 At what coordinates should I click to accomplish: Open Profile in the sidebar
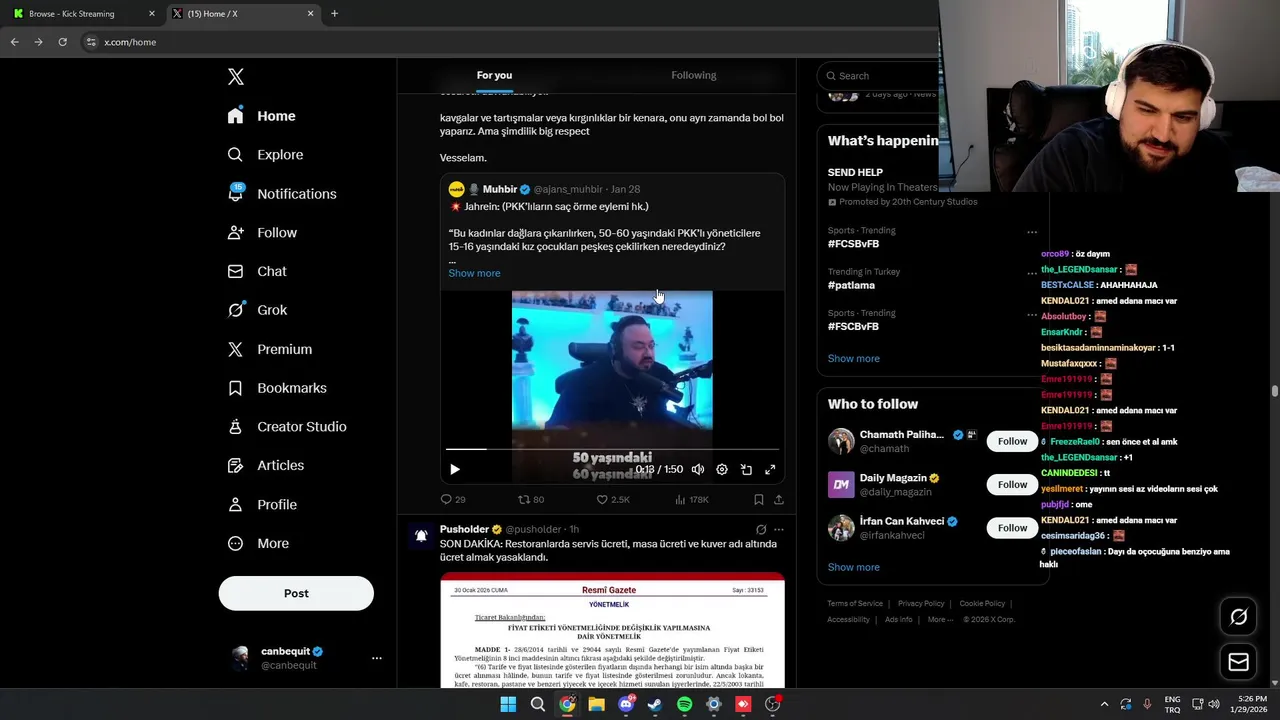[263, 505]
